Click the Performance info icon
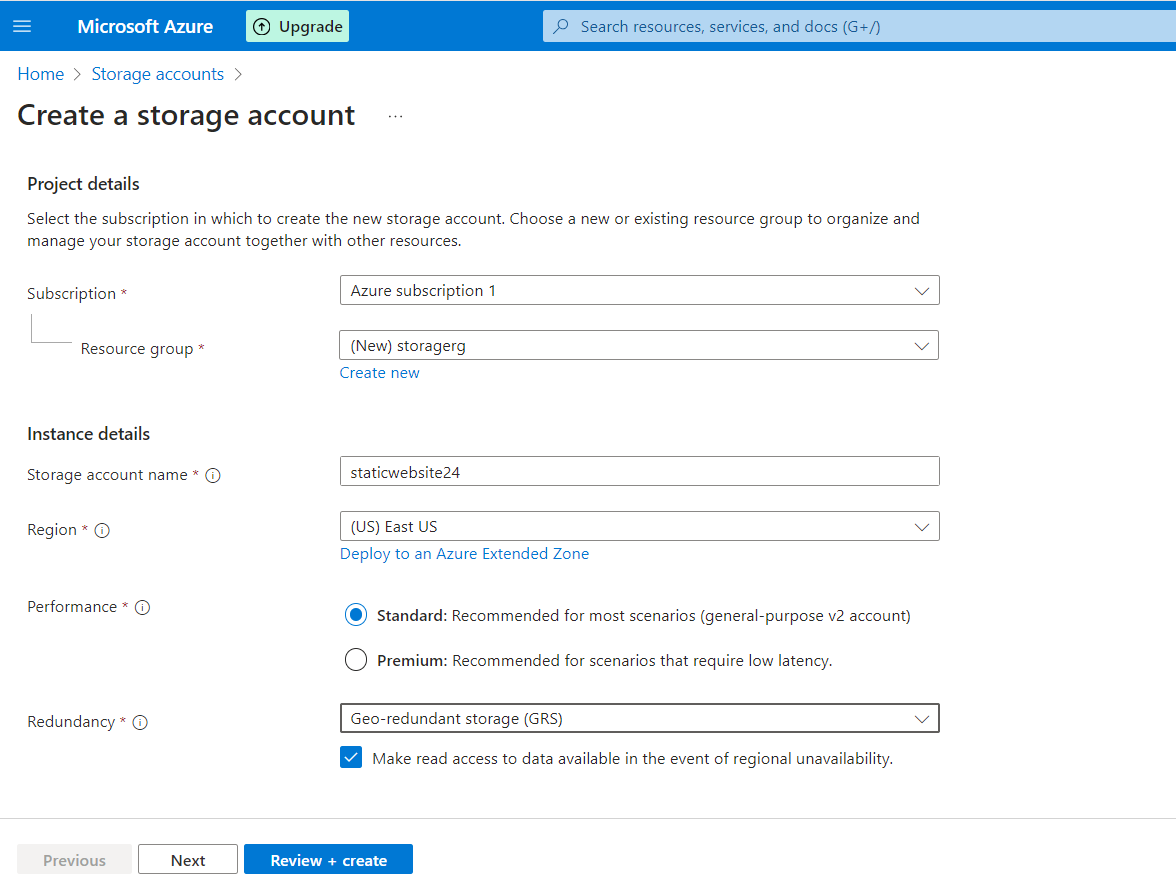Screen dimensions: 1176x891 142,607
